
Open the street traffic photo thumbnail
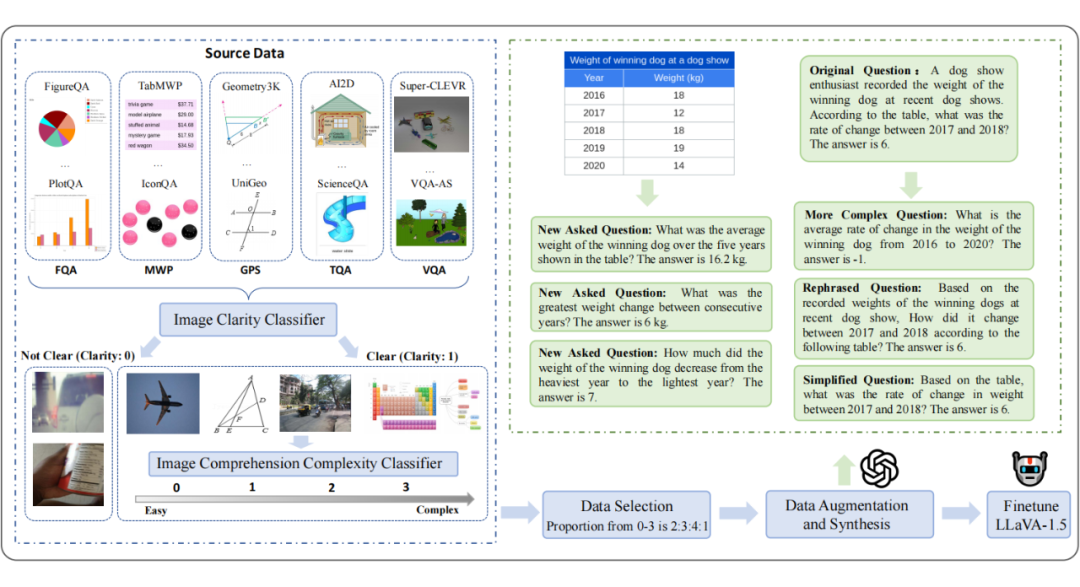(x=315, y=403)
